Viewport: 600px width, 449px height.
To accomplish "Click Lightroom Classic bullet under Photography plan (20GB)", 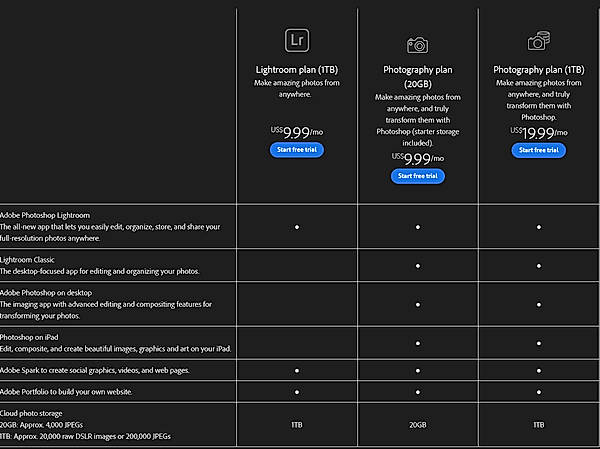I will pyautogui.click(x=417, y=265).
